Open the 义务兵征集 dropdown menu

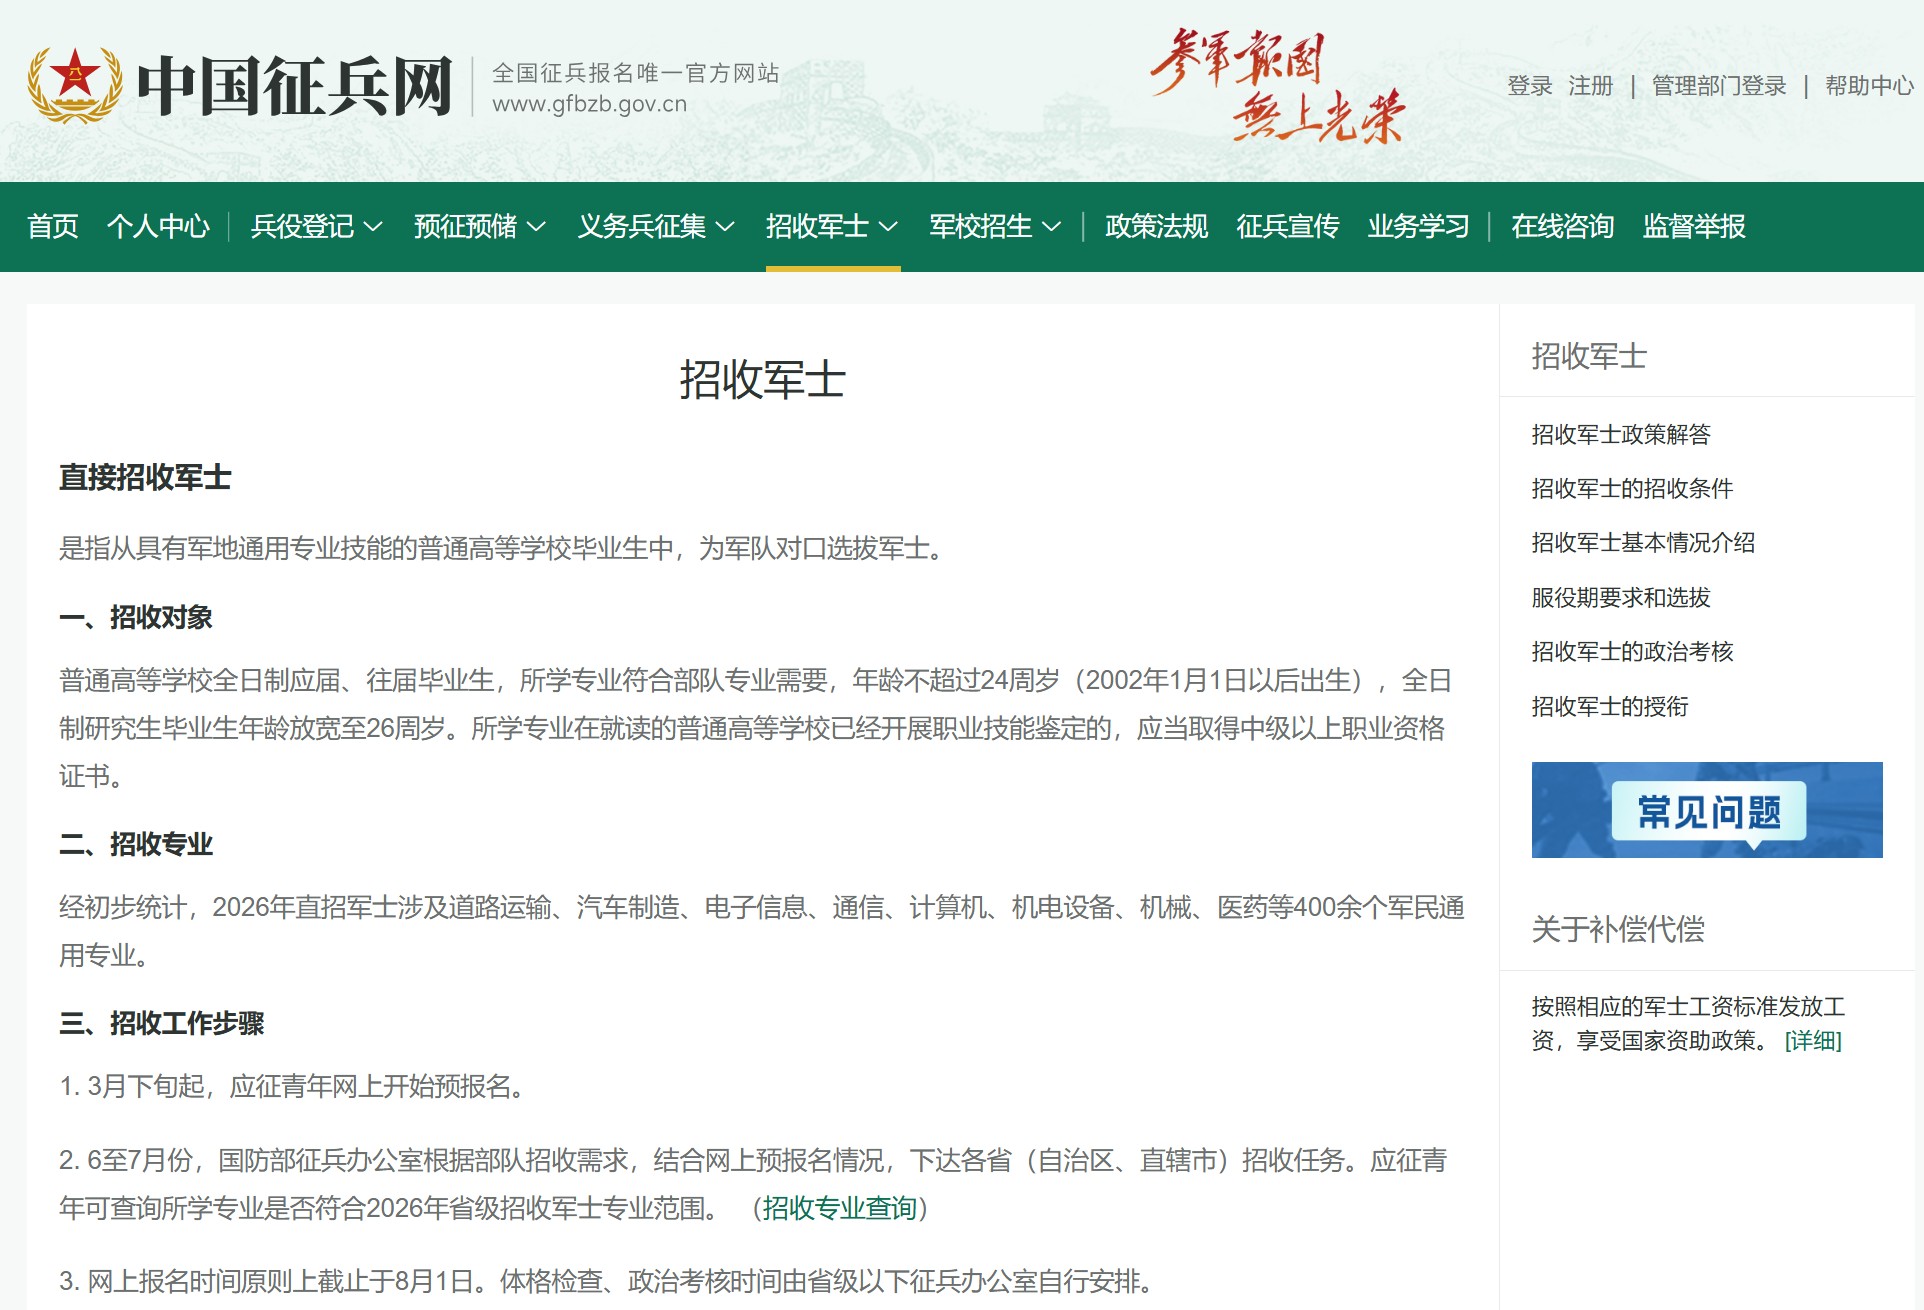pyautogui.click(x=656, y=227)
